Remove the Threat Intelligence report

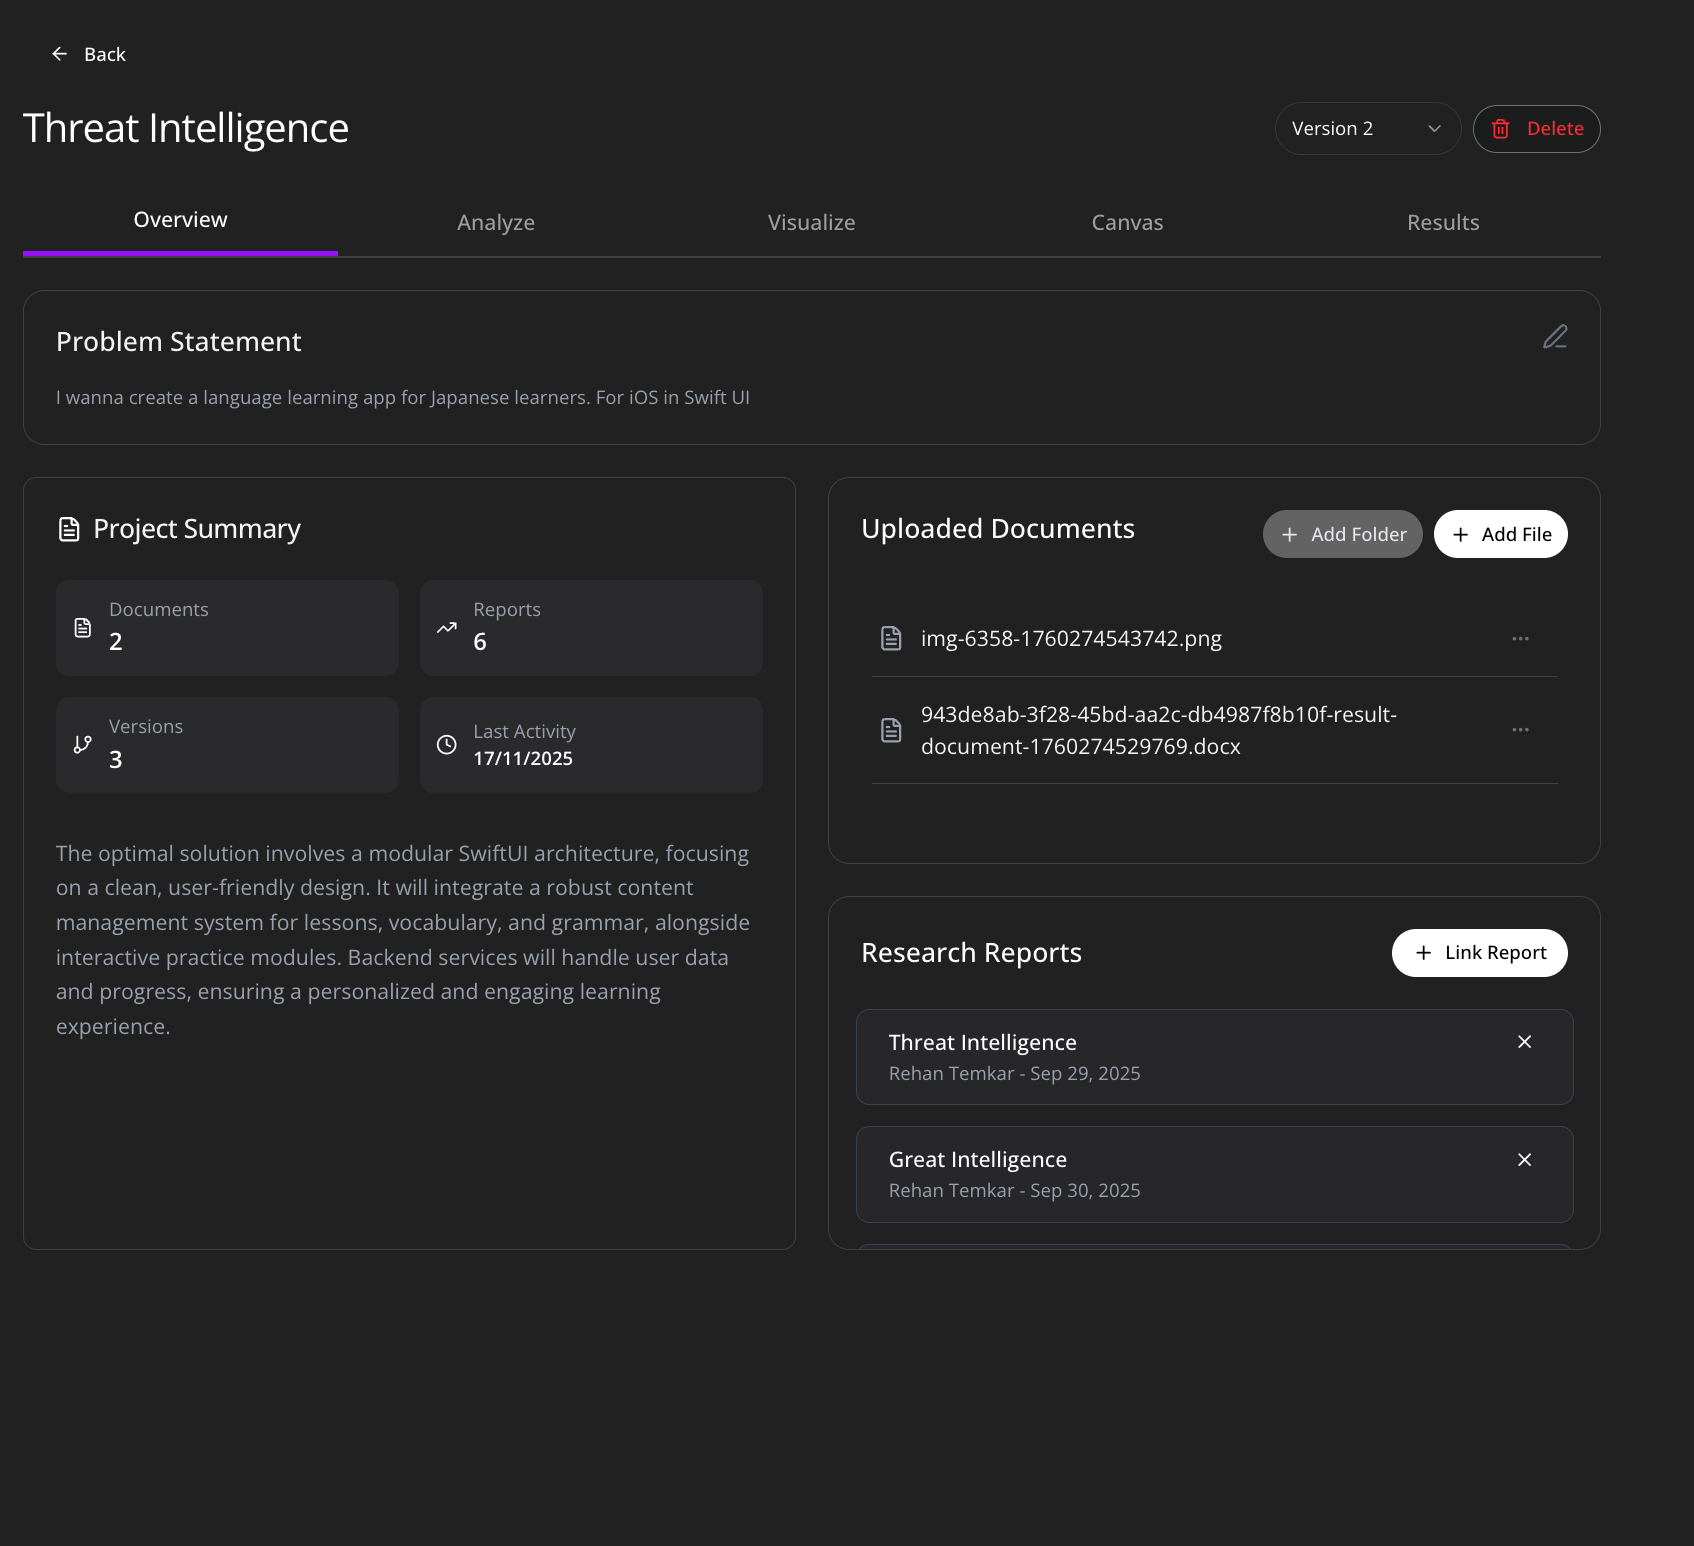[1523, 1041]
